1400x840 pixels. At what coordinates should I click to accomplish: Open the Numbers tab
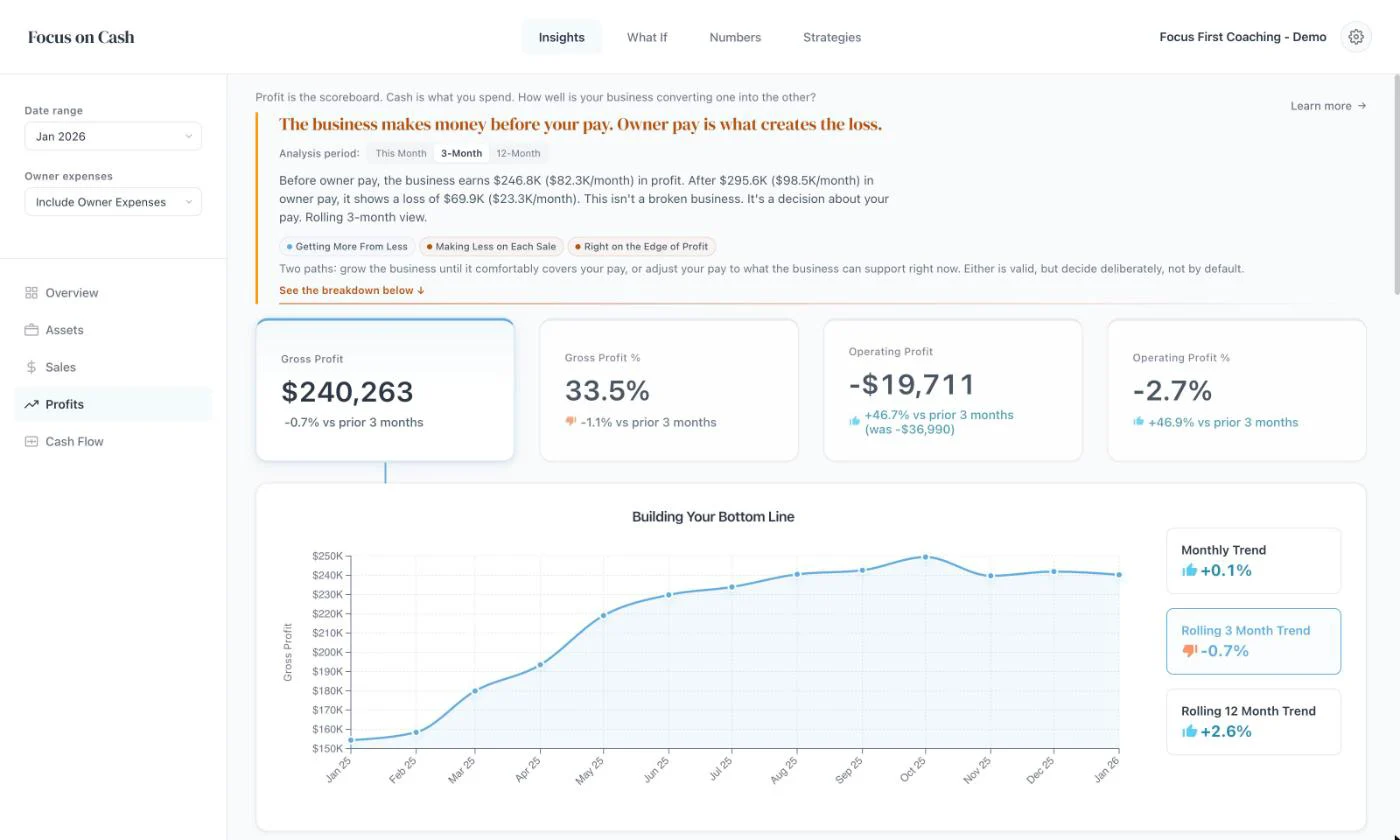(x=735, y=37)
